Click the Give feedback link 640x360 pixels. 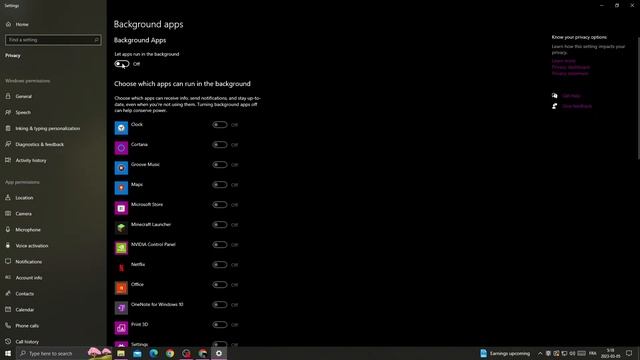pos(577,106)
